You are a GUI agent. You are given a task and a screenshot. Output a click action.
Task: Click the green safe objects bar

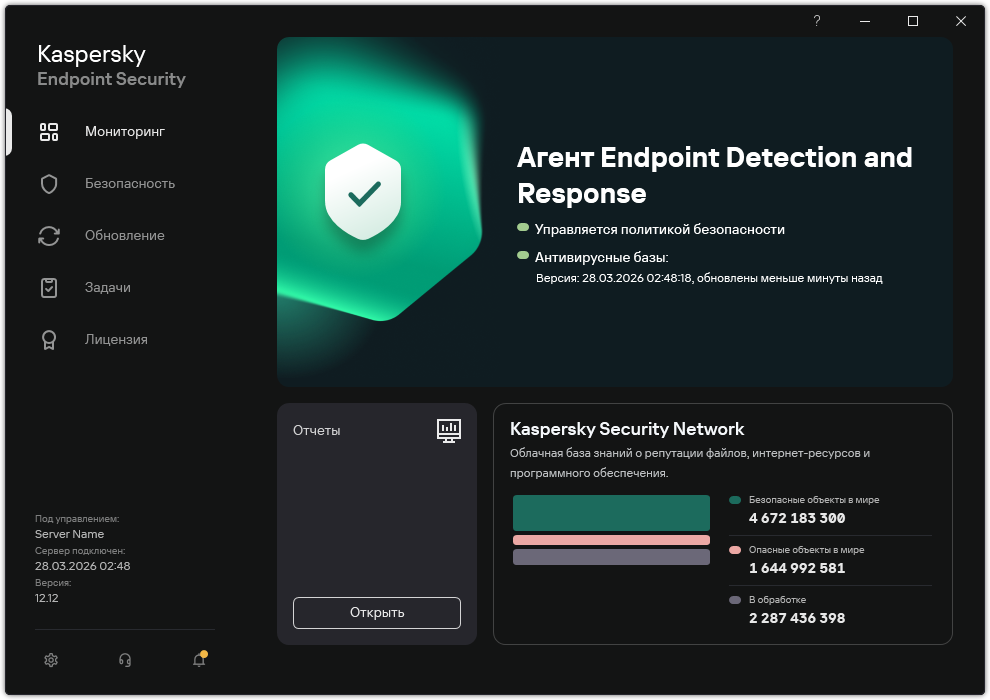(x=611, y=513)
